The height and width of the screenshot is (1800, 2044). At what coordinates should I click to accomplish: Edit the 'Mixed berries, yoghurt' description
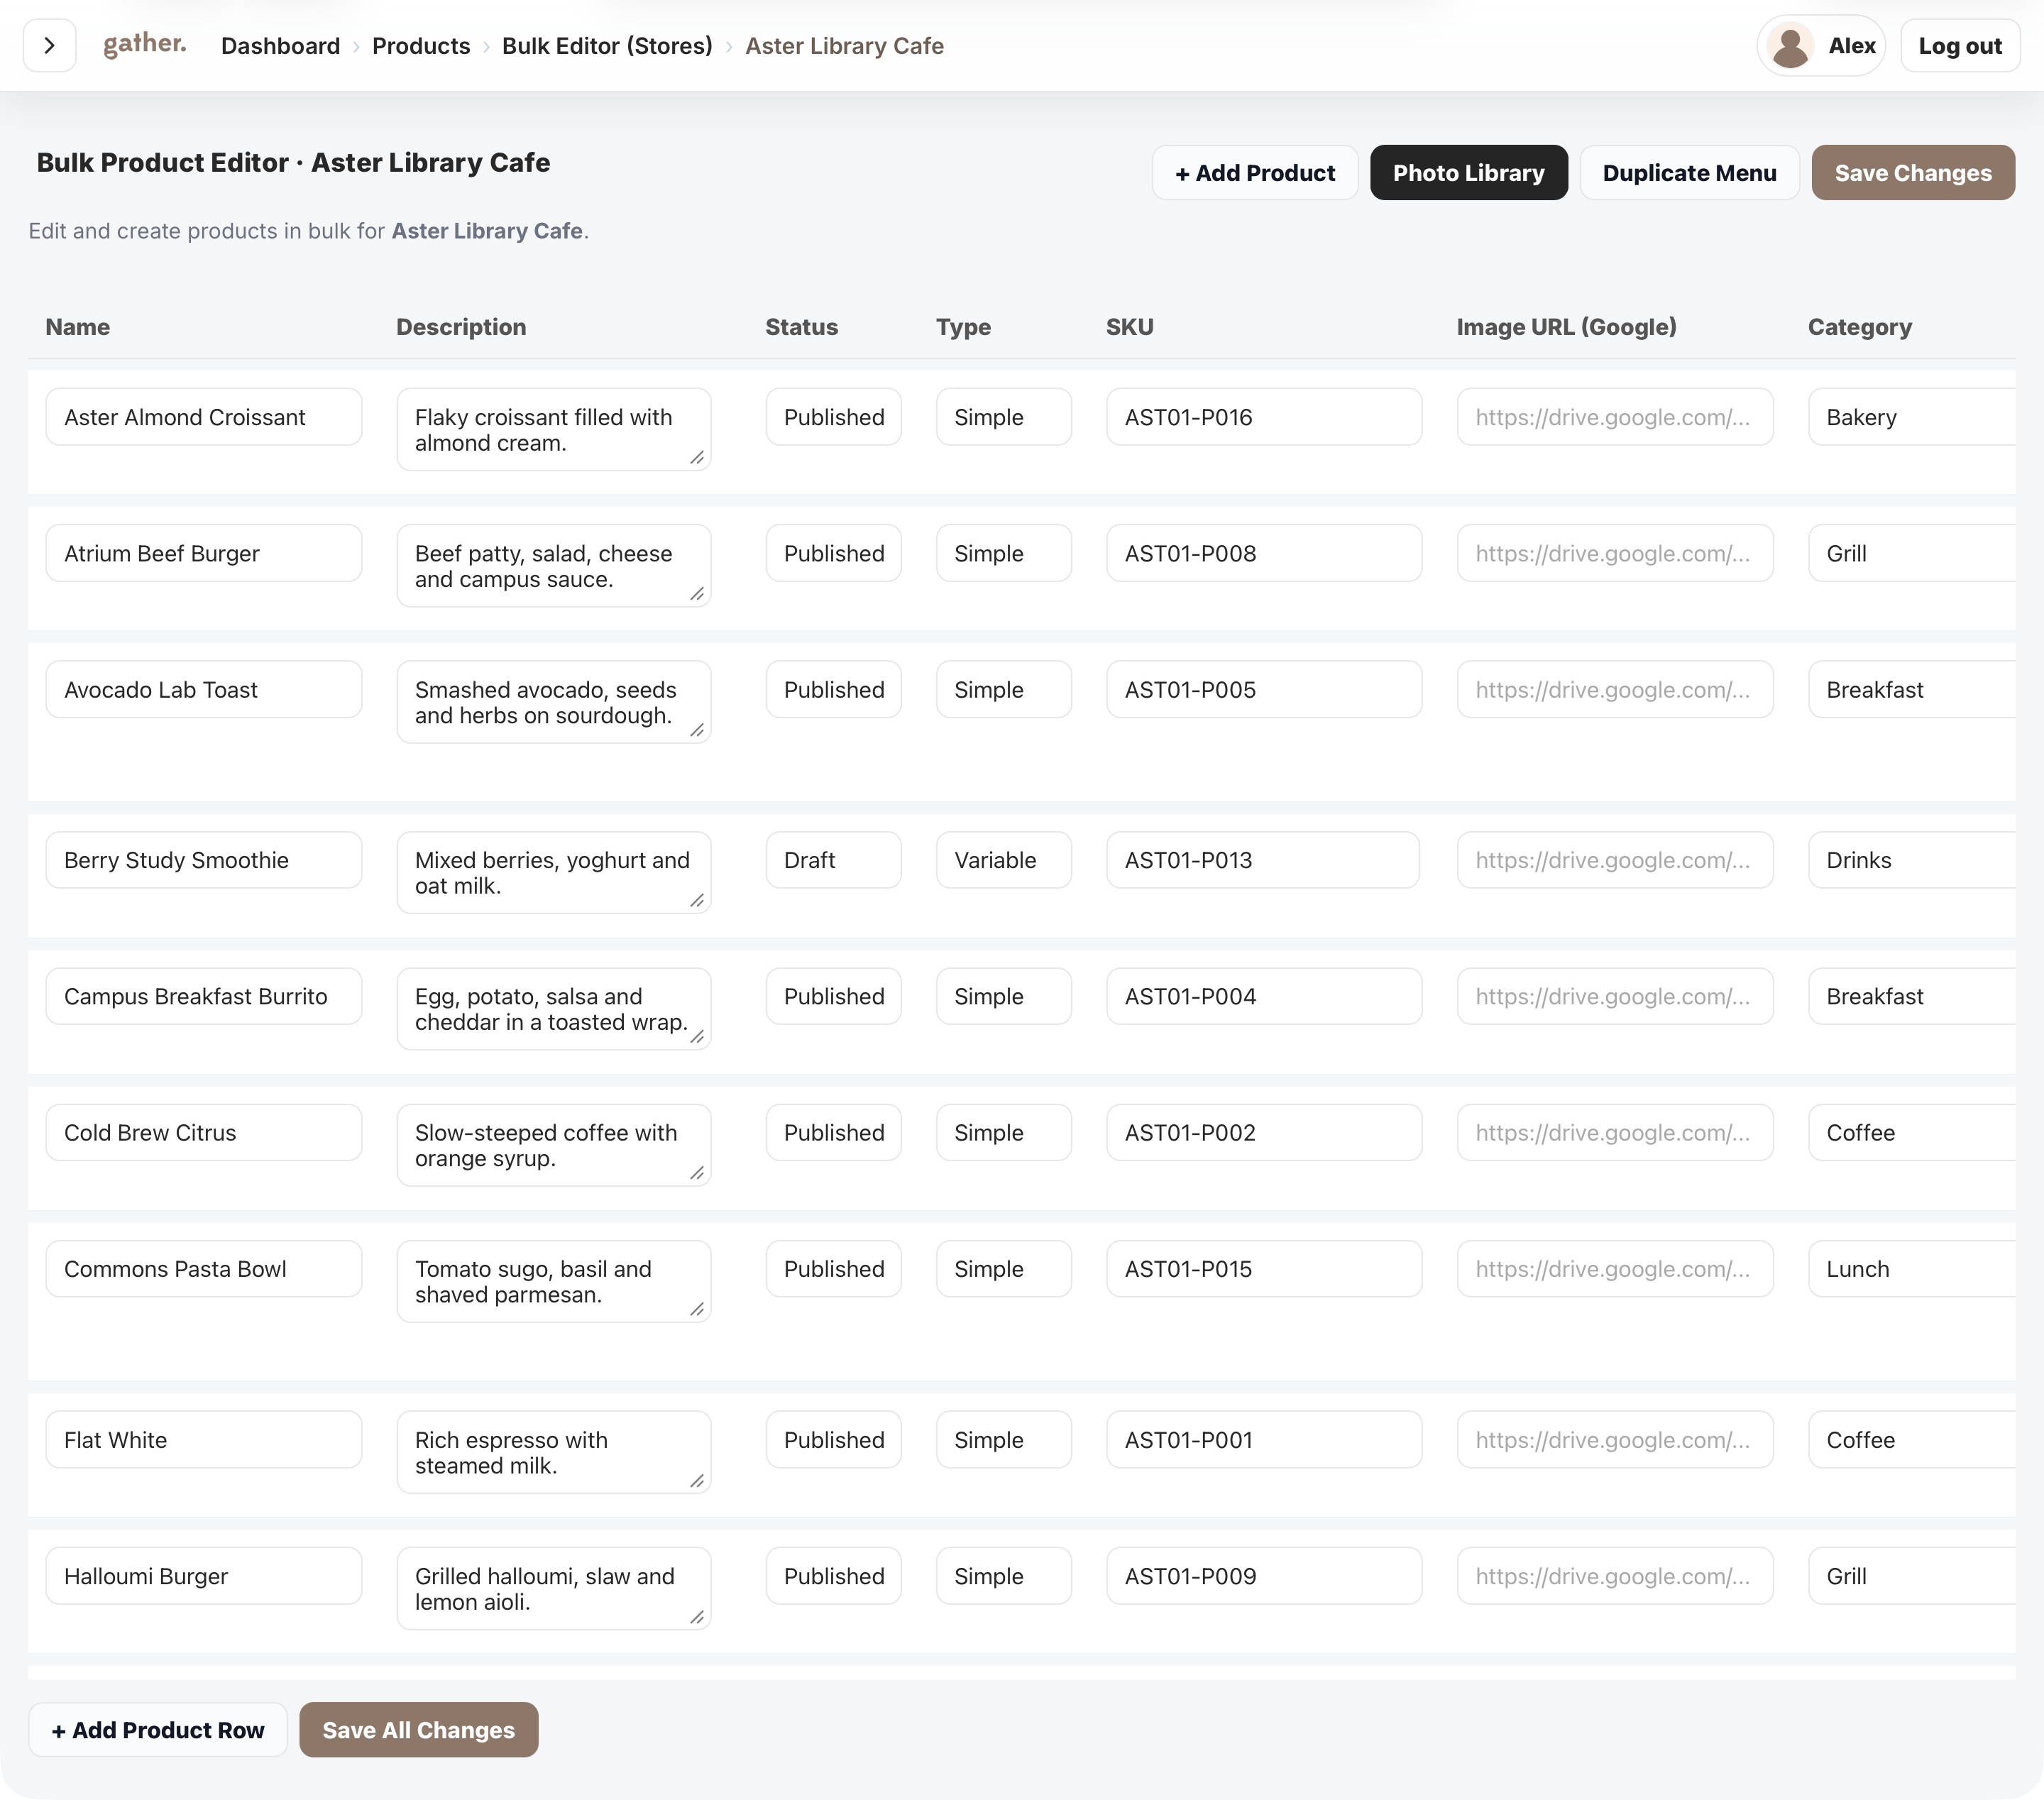pyautogui.click(x=554, y=873)
